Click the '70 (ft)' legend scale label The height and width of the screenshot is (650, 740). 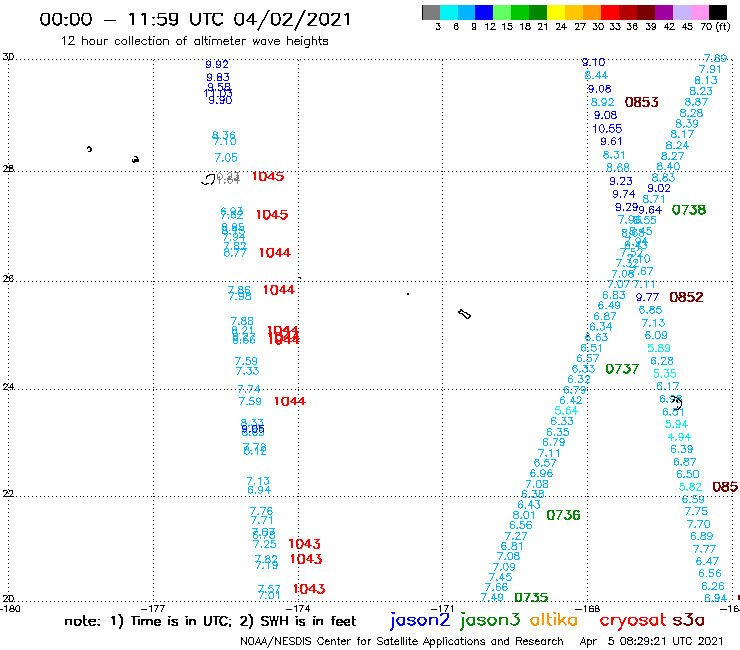[715, 27]
